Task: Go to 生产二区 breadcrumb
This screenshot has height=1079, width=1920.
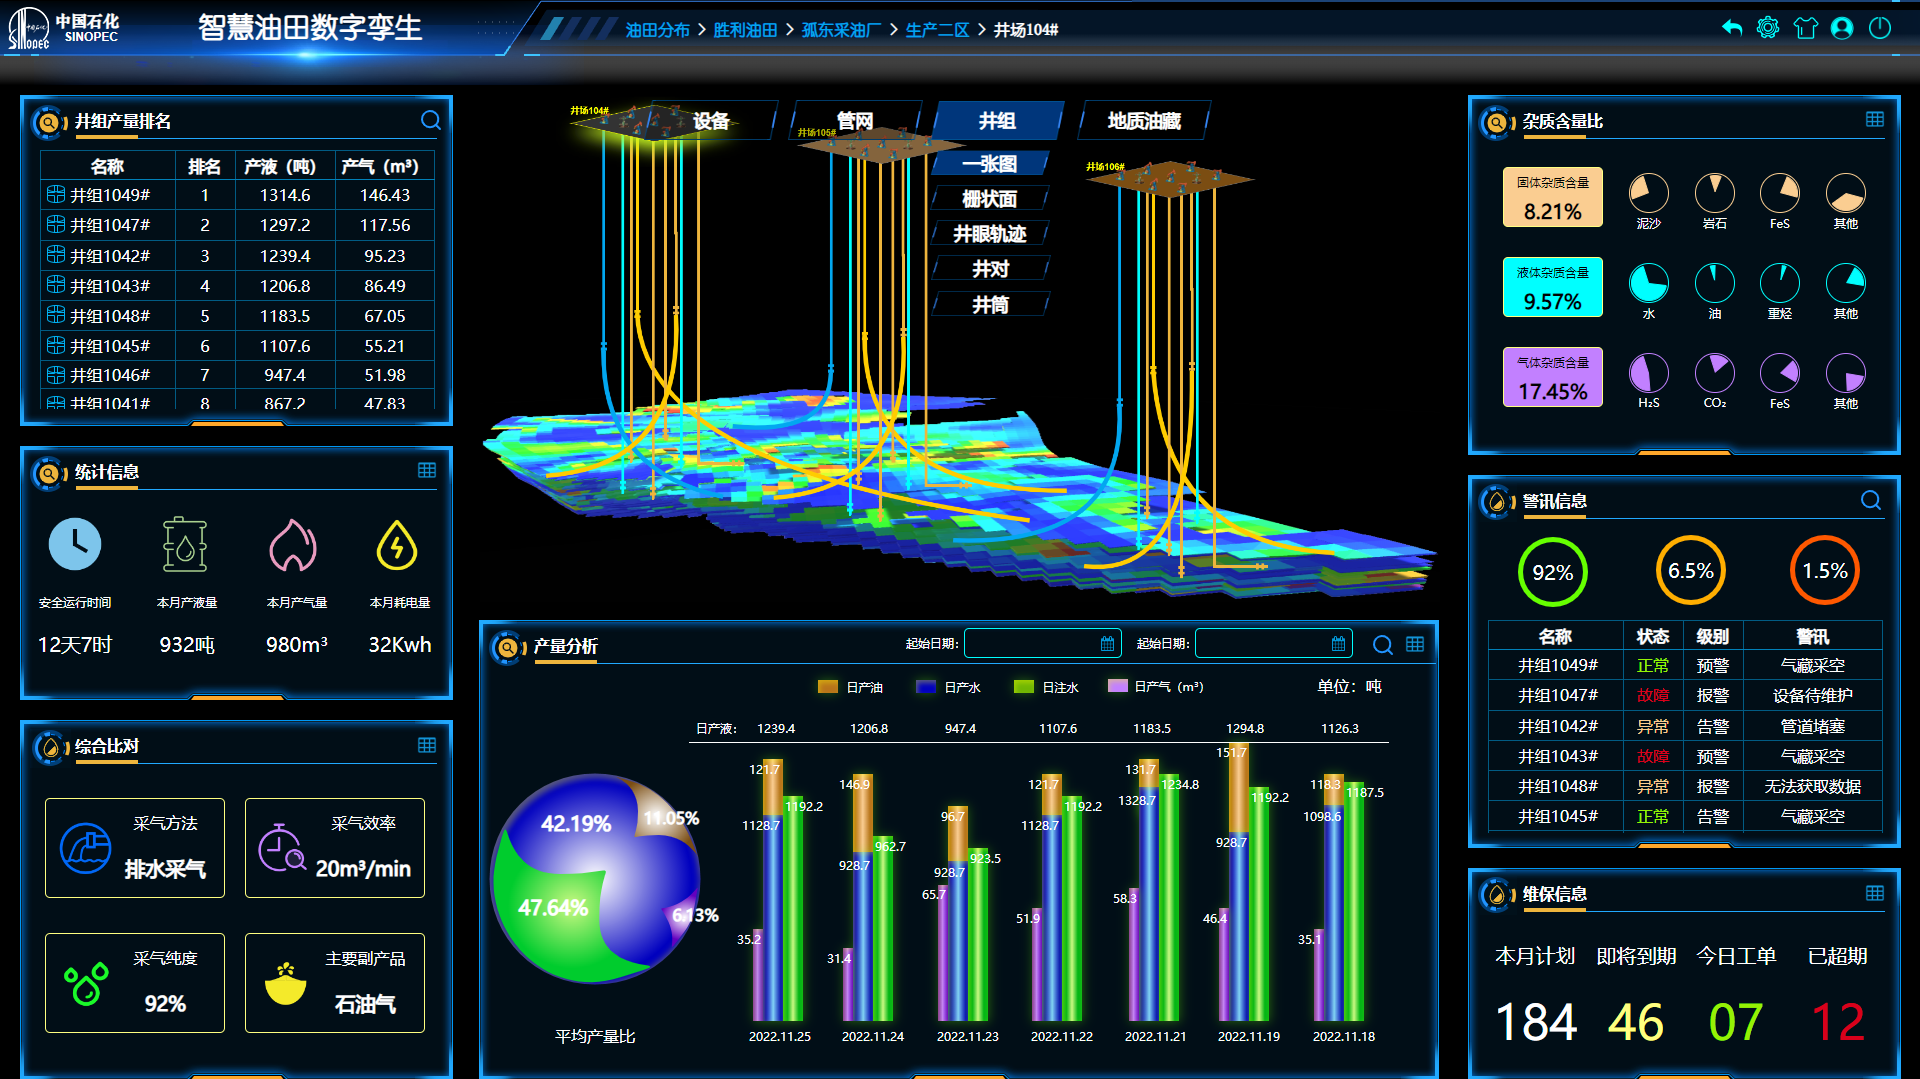Action: 937,30
